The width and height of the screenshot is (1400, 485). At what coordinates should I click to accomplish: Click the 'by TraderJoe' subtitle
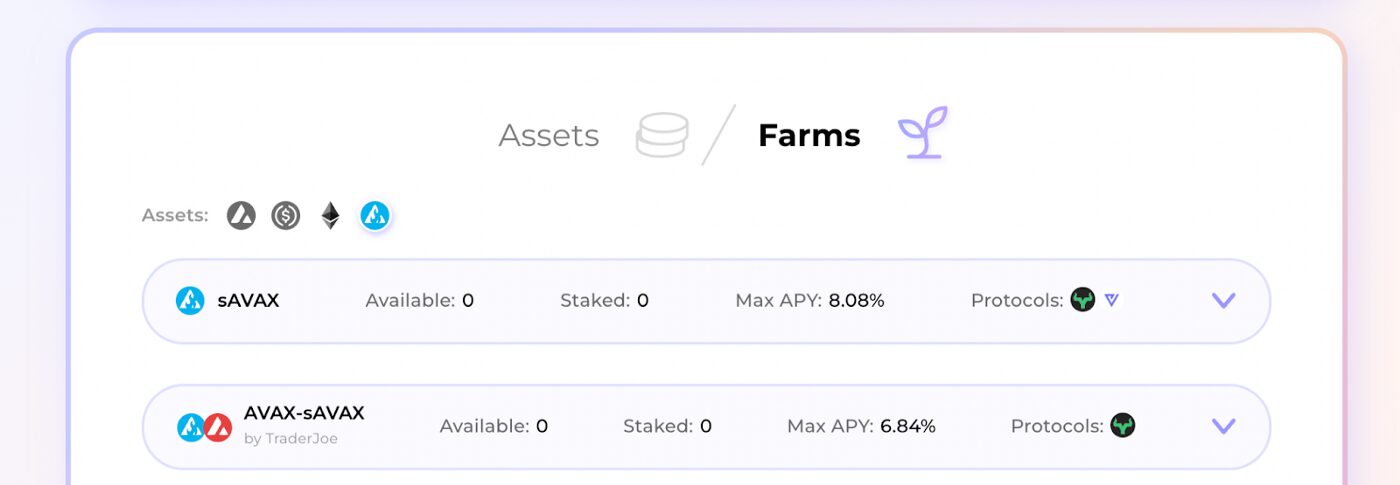(291, 438)
